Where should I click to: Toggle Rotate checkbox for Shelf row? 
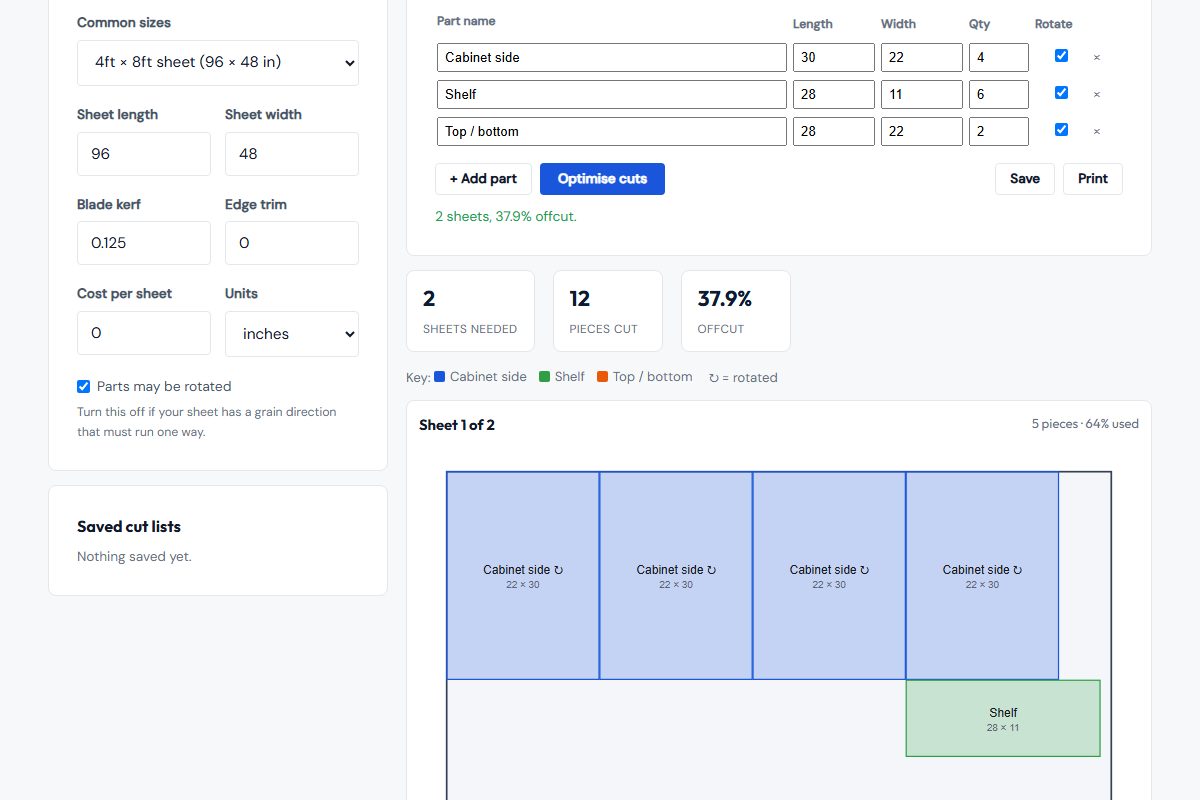(x=1062, y=93)
